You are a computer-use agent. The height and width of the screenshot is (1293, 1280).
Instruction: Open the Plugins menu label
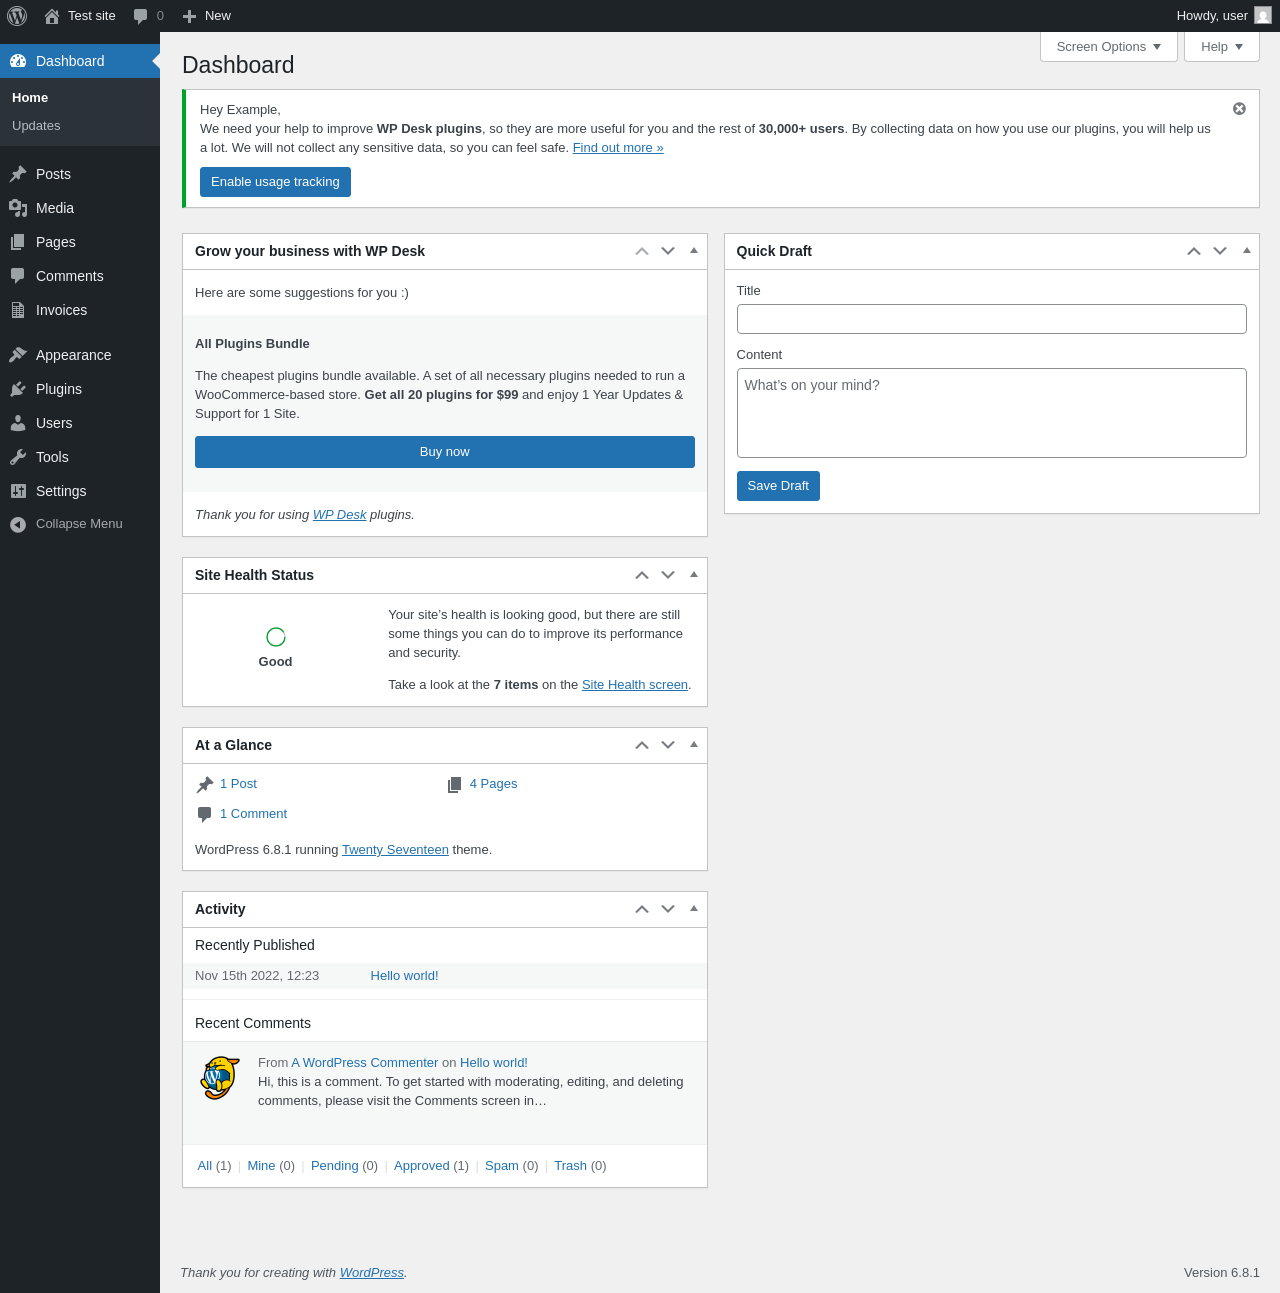[59, 389]
